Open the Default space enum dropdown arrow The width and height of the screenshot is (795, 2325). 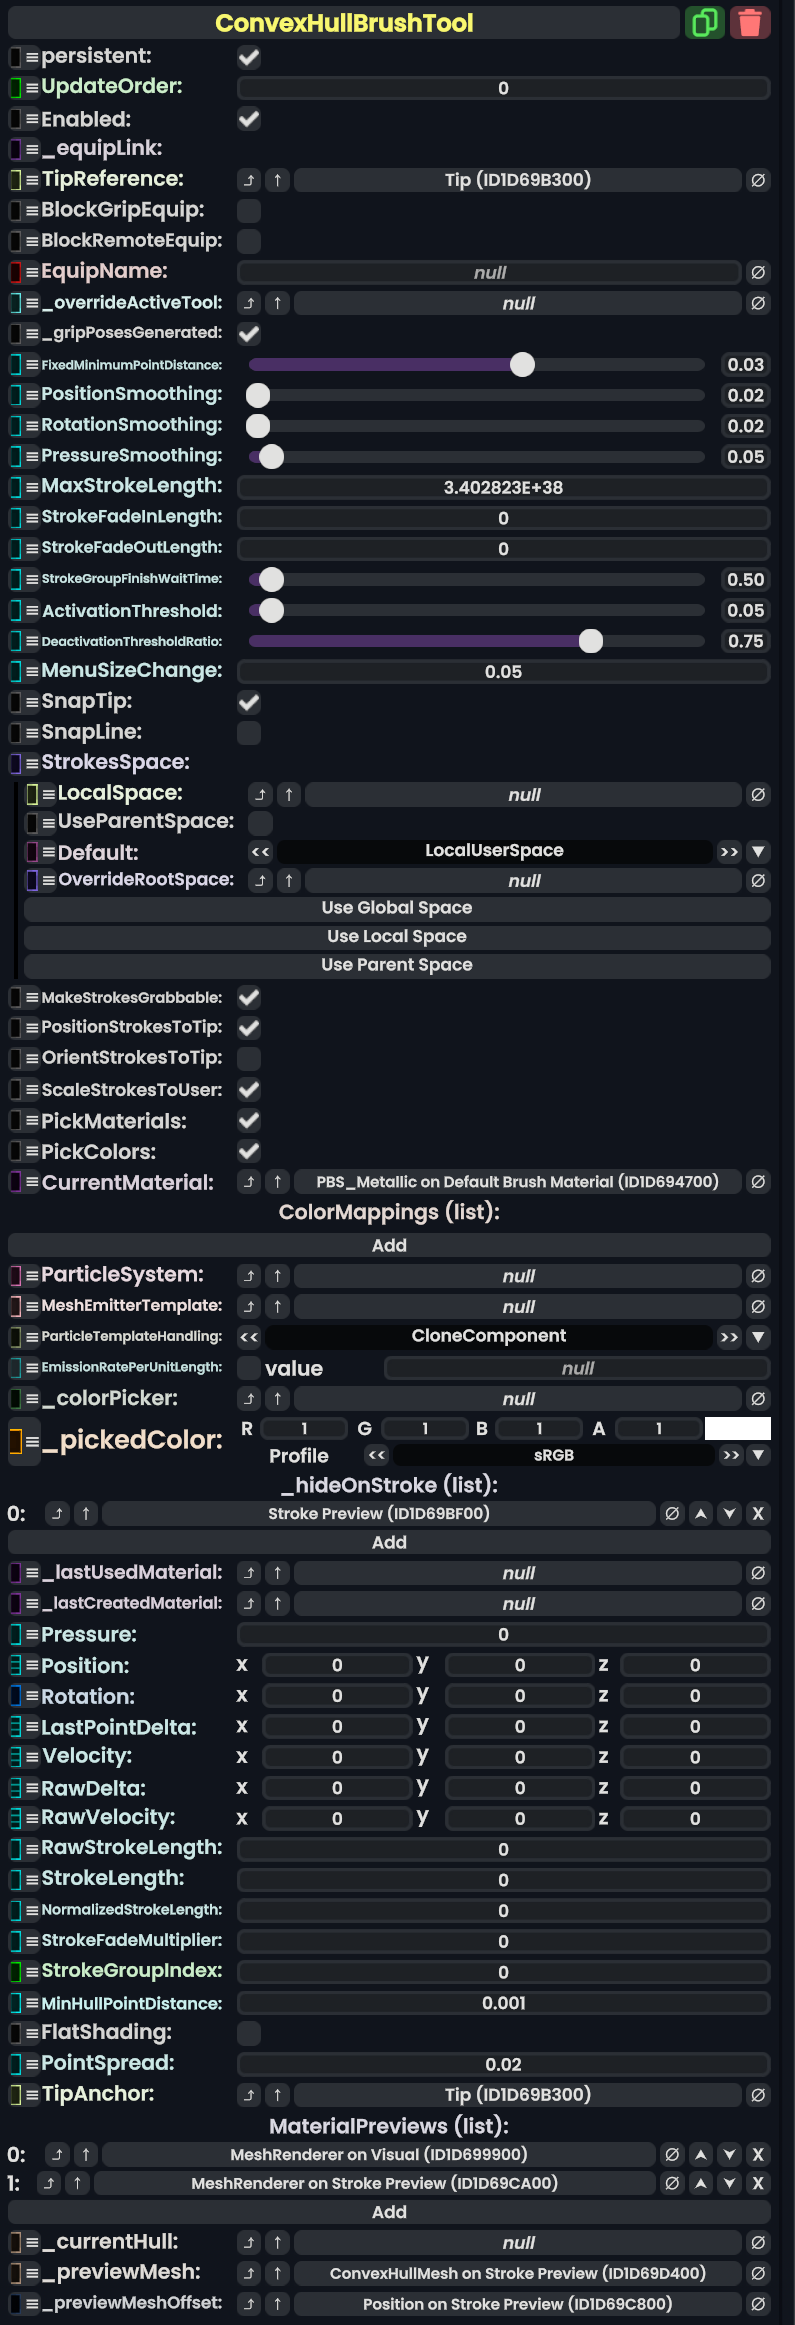(x=758, y=852)
